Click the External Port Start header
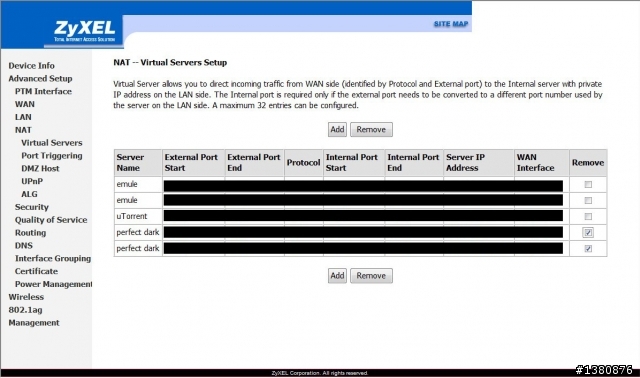This screenshot has width=640, height=378. (193, 162)
